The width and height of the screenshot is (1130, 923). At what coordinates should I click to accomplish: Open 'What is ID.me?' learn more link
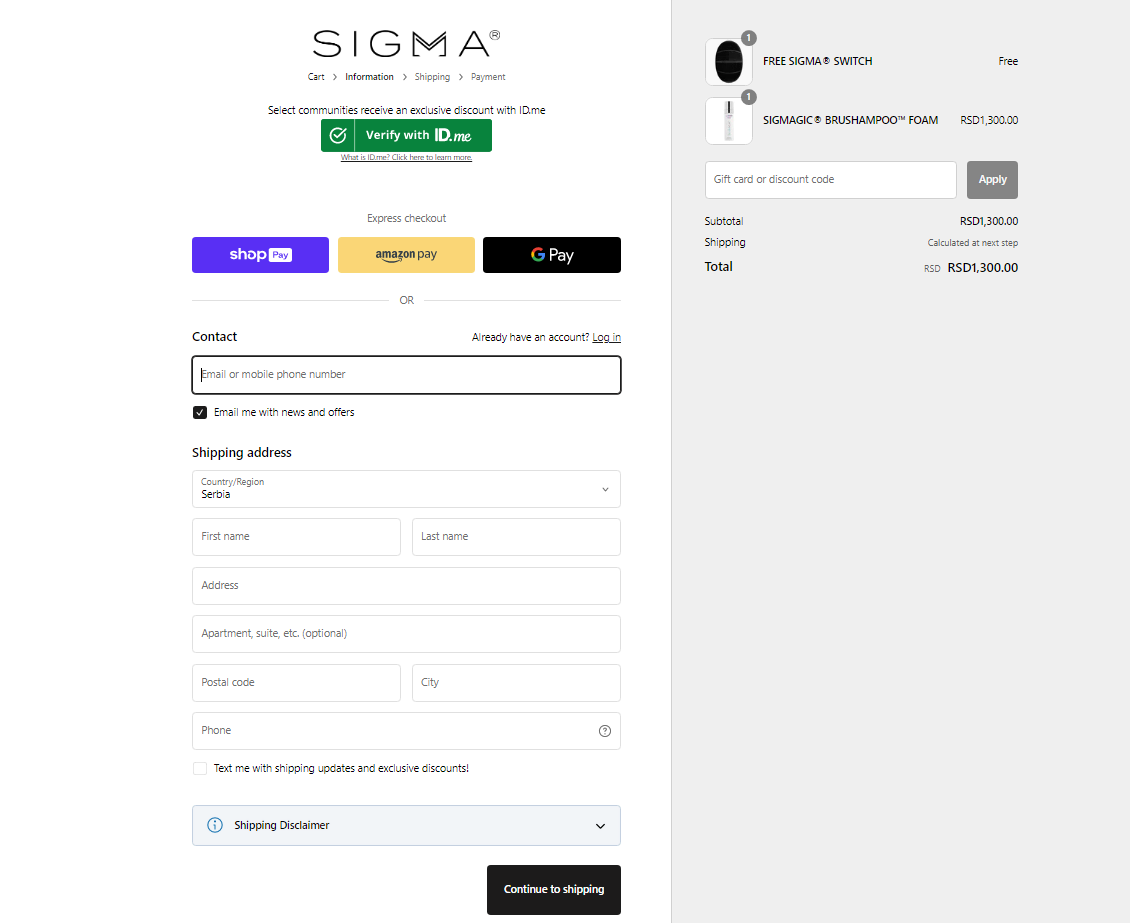click(406, 158)
